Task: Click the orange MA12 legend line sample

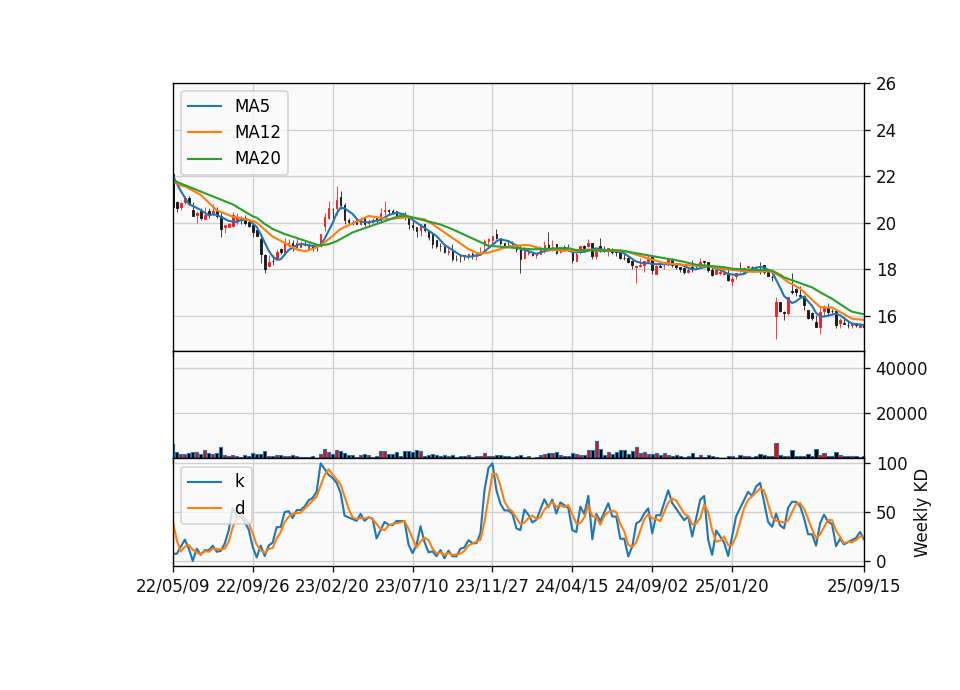Action: click(x=204, y=132)
